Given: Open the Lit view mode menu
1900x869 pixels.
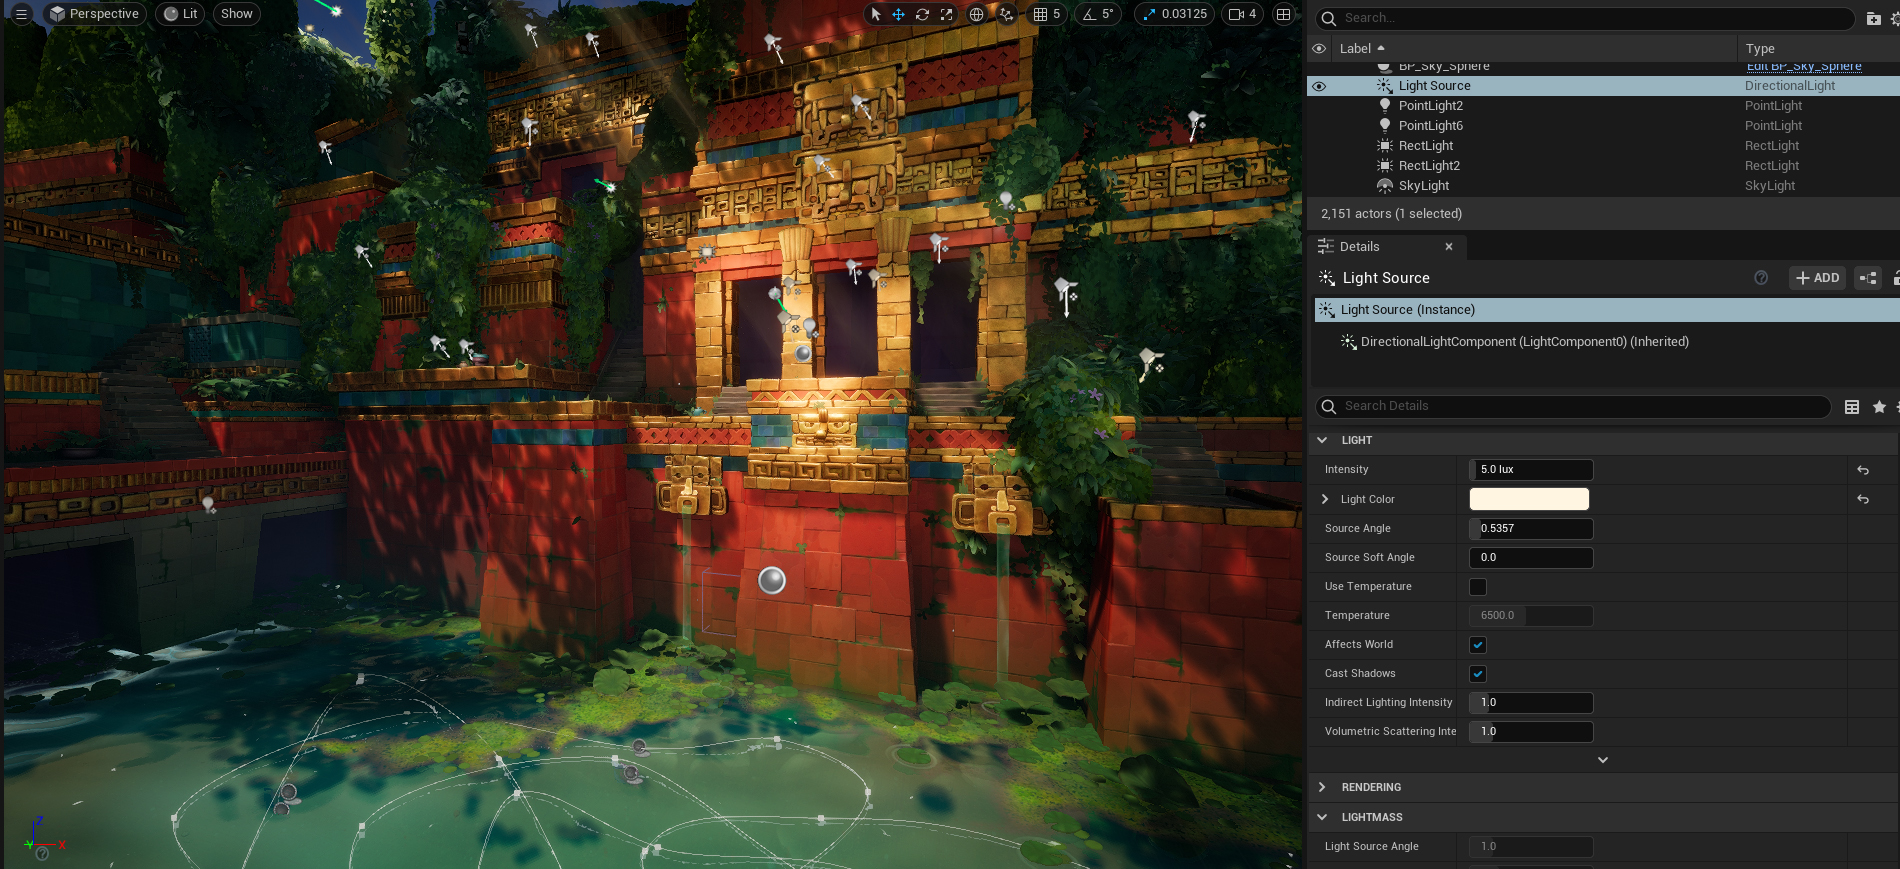Looking at the screenshot, I should tap(181, 14).
